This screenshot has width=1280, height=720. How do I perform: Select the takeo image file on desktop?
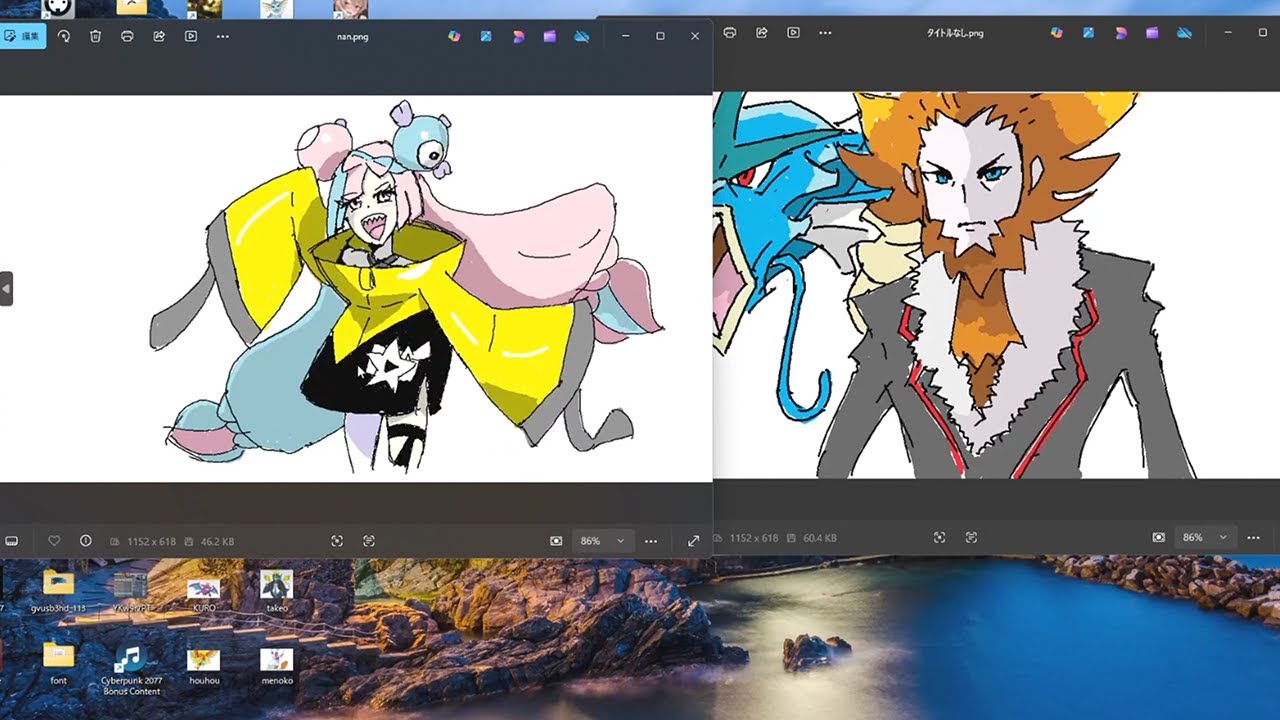click(x=276, y=591)
